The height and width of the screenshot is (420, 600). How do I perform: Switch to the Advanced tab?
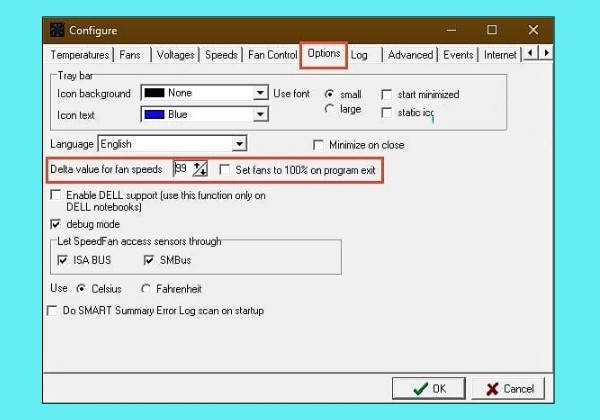pyautogui.click(x=411, y=55)
